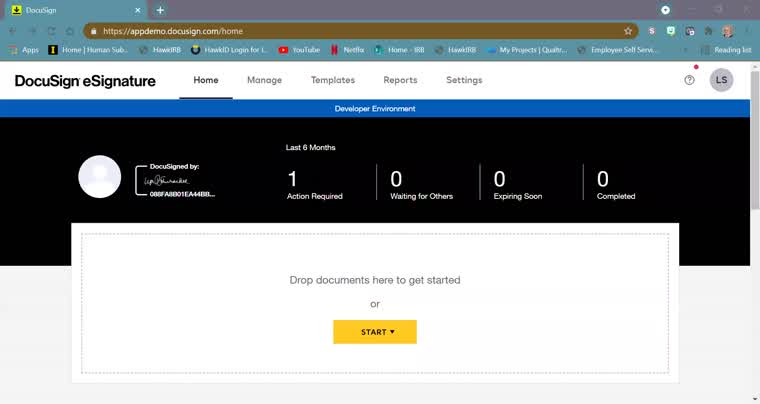Reload the page
The height and width of the screenshot is (404, 760).
point(51,31)
